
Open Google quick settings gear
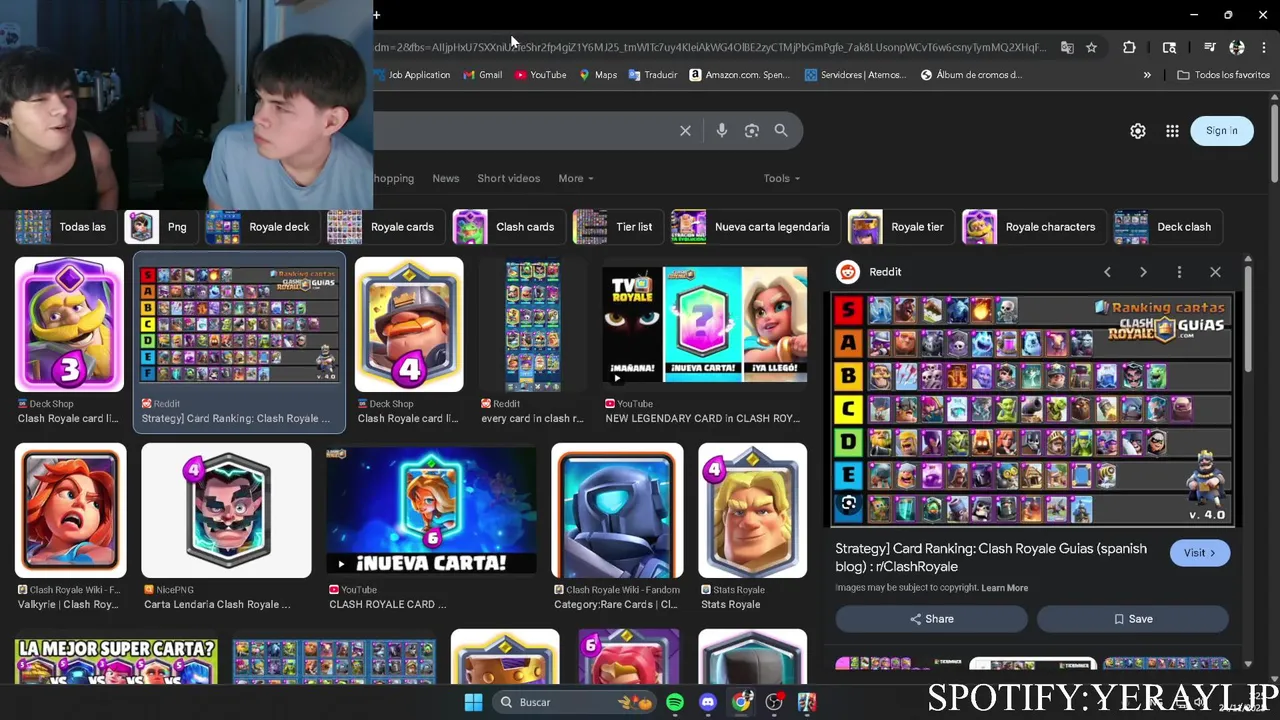[1138, 131]
